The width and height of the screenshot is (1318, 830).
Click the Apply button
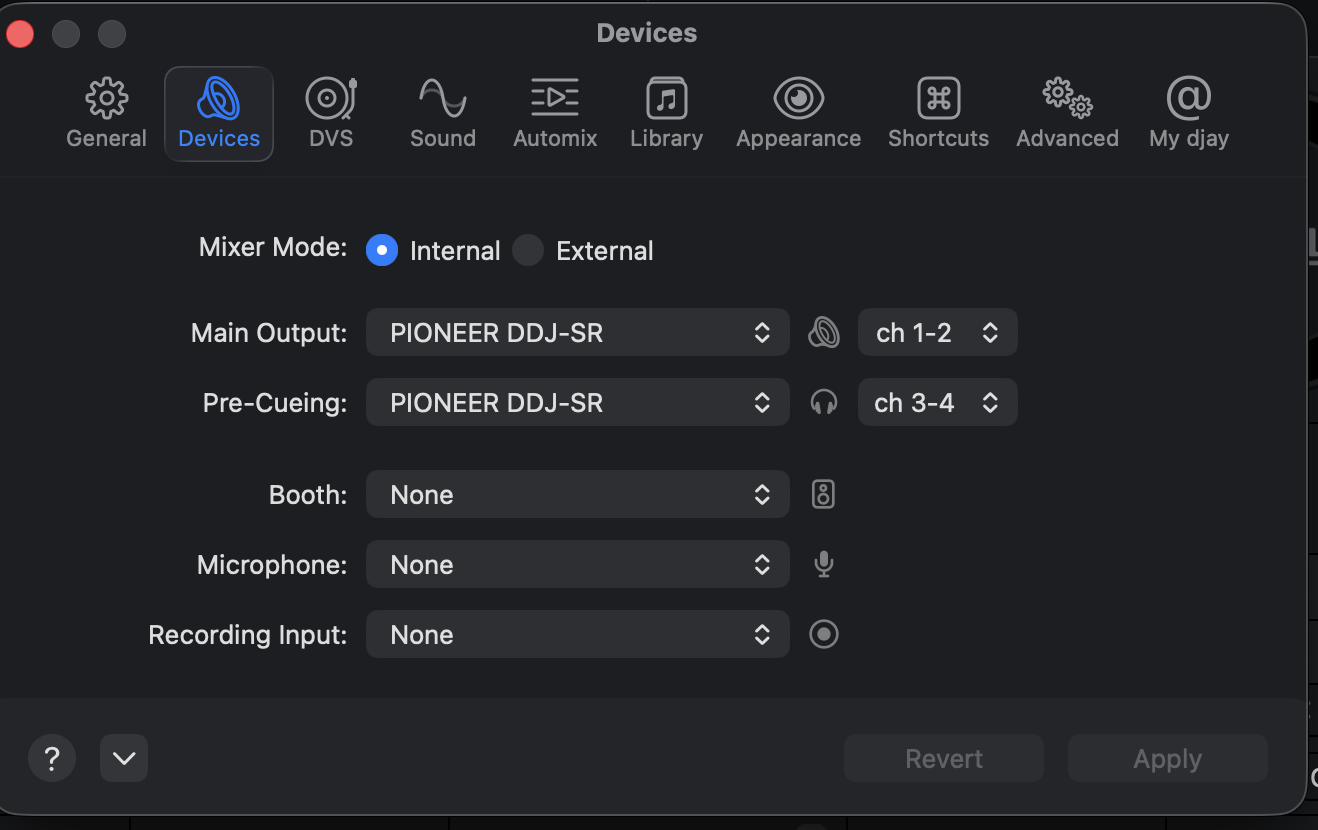(1168, 758)
